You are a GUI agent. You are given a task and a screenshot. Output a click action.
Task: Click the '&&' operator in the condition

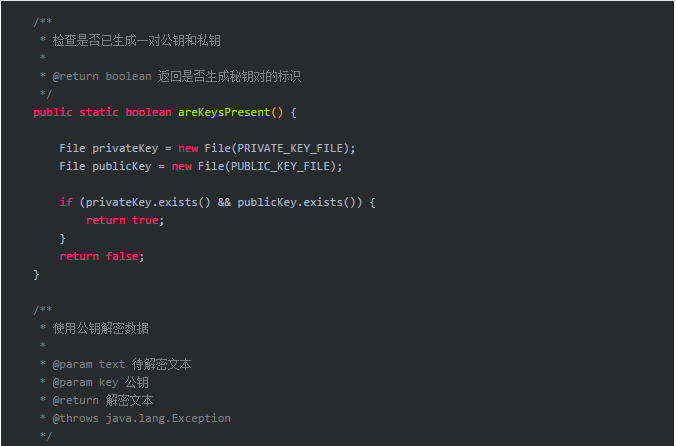tap(224, 203)
